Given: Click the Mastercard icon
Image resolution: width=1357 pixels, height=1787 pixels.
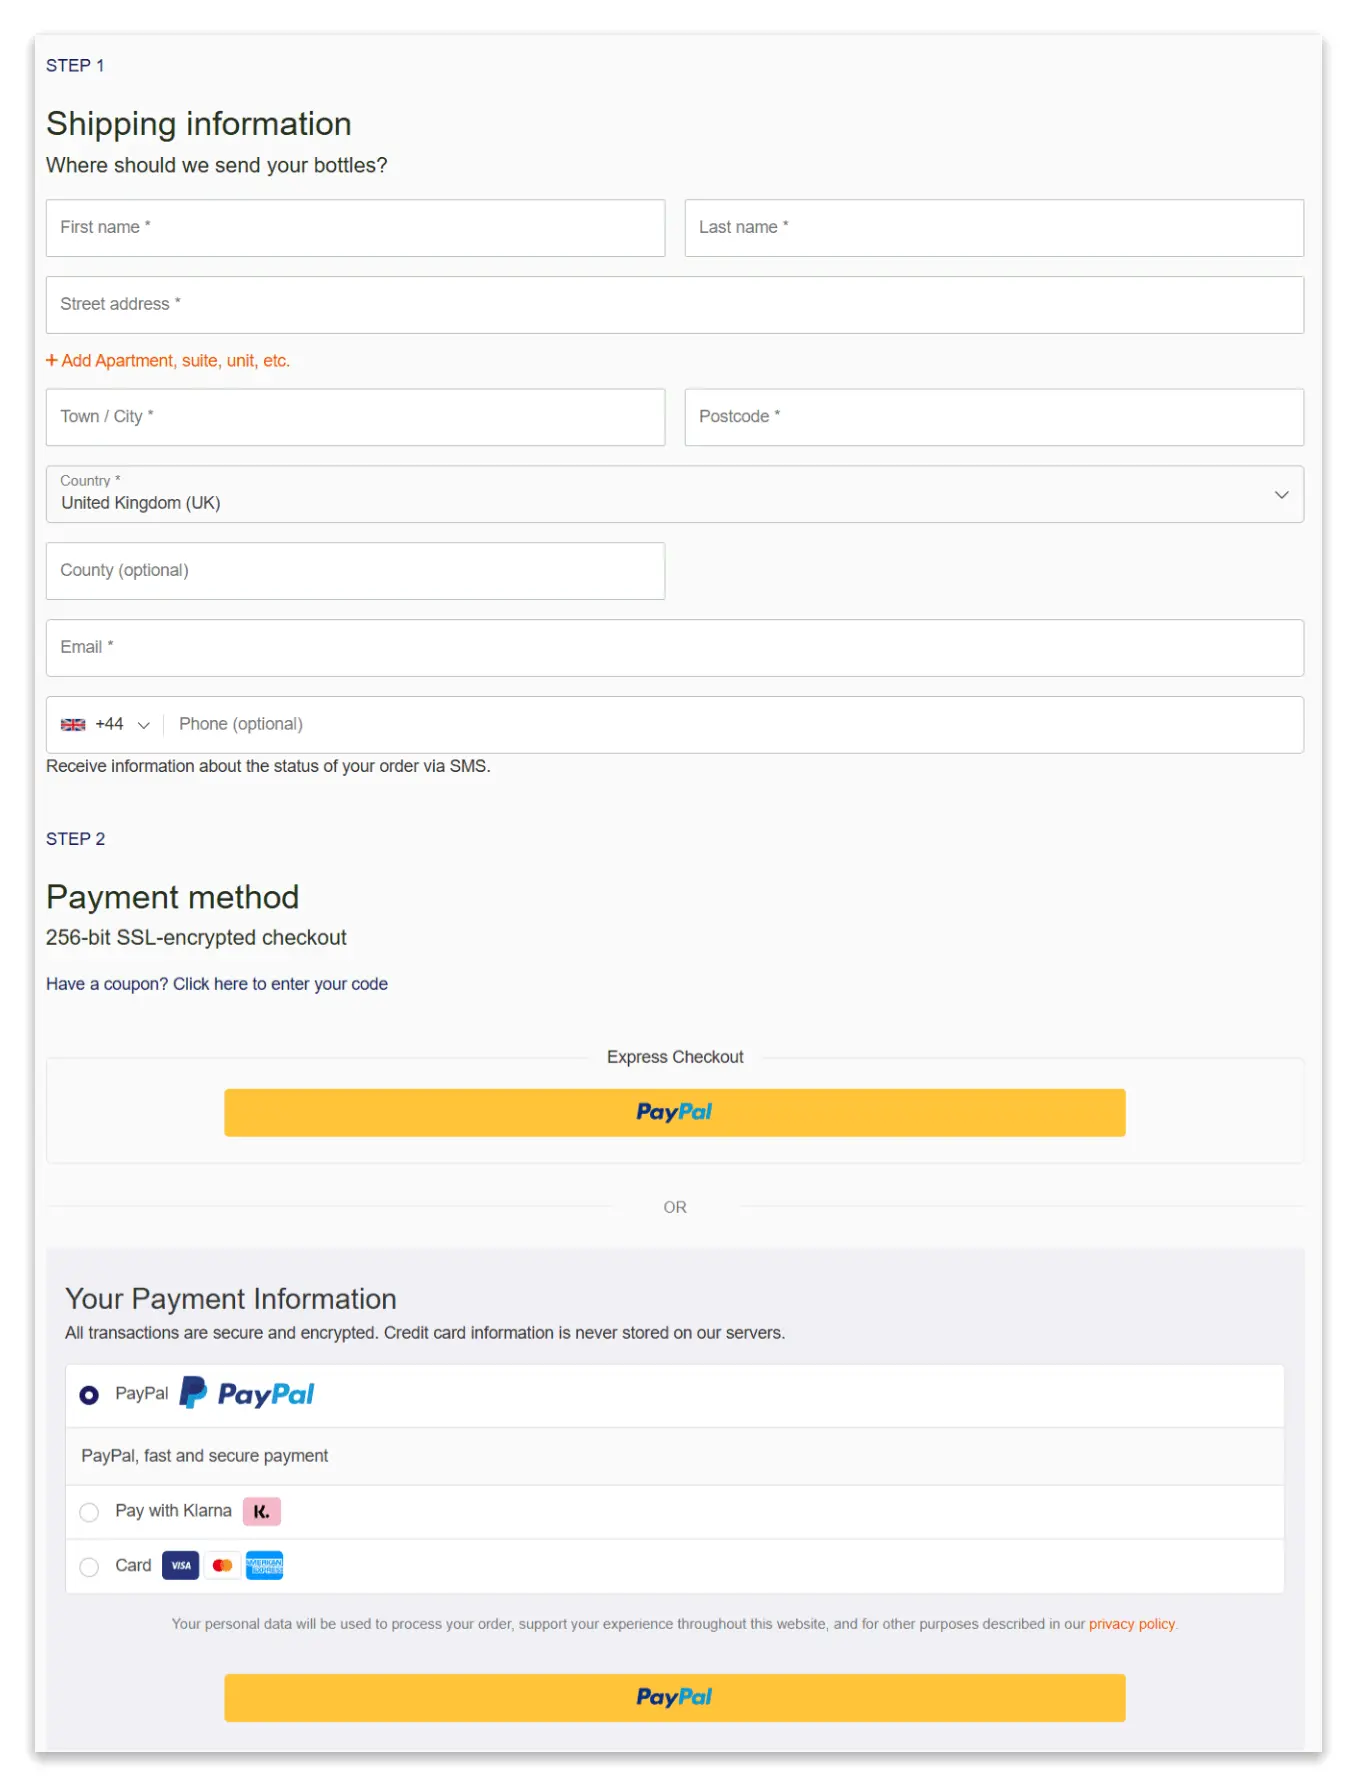Looking at the screenshot, I should point(222,1565).
